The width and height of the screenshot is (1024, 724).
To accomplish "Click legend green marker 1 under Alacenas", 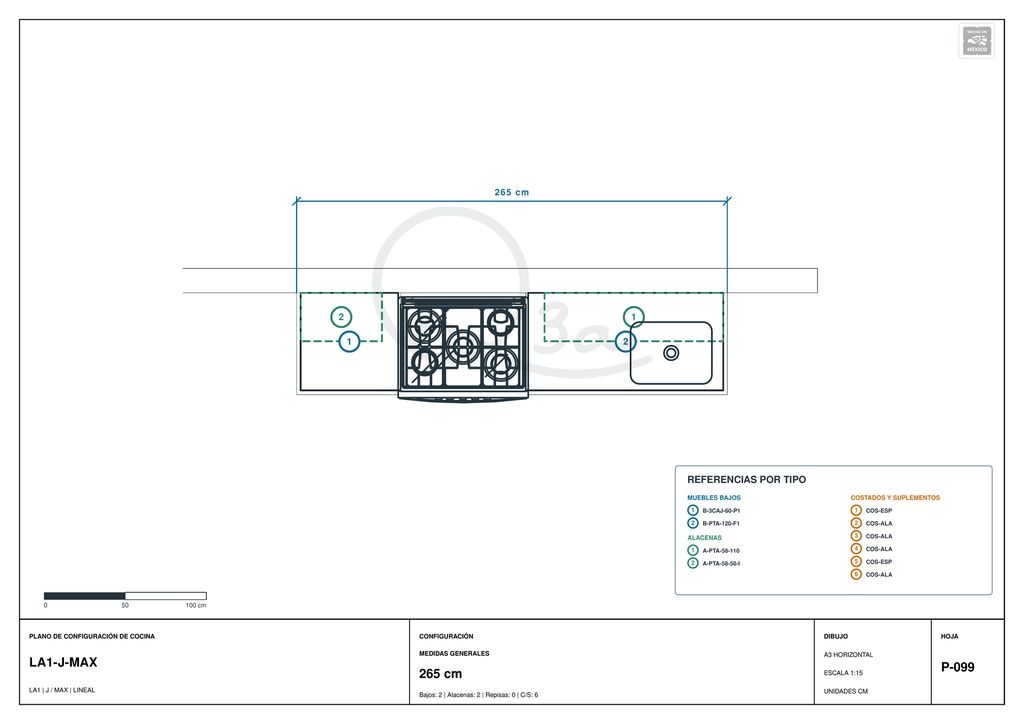I will coord(693,550).
